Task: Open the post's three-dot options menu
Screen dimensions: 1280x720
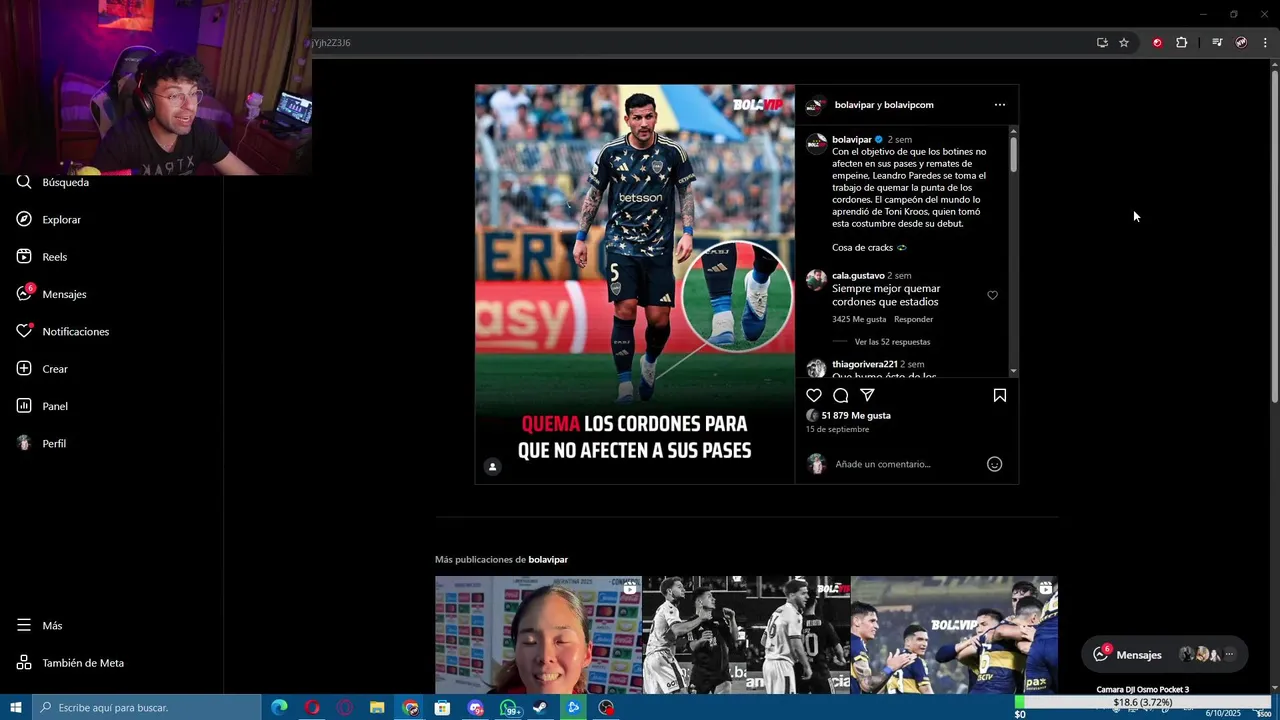Action: [x=1000, y=105]
